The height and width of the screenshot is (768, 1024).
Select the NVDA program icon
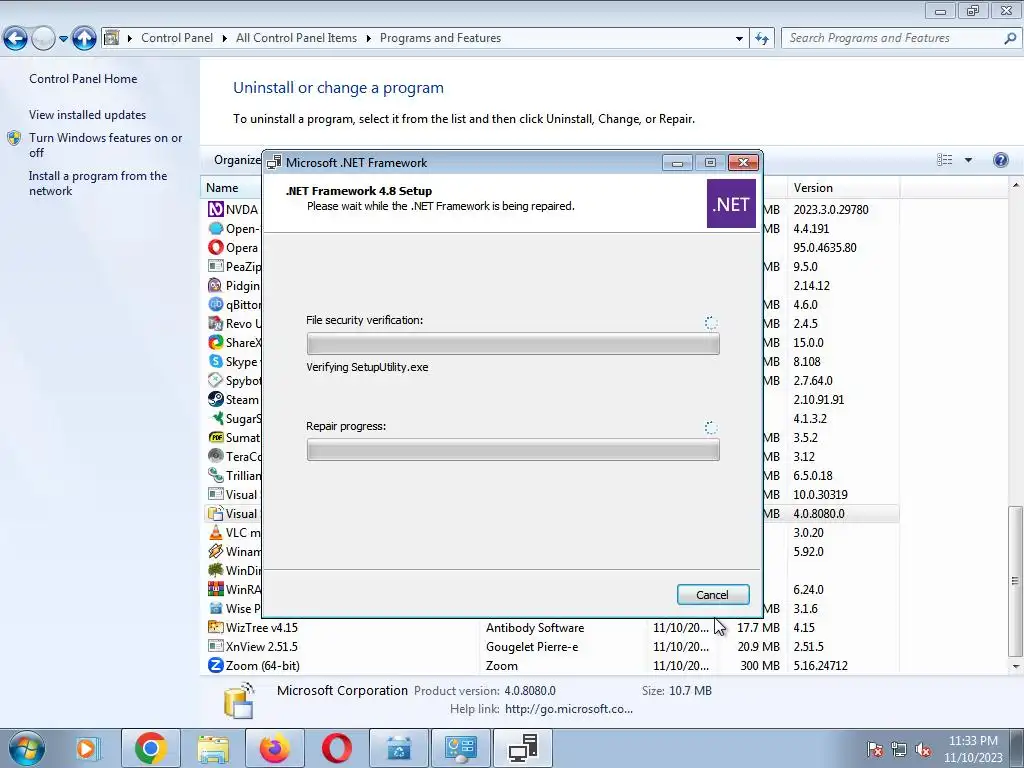click(x=216, y=209)
